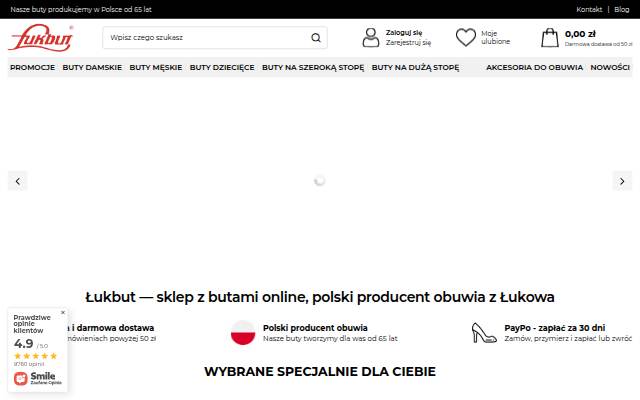Click 'PayPo - zapłać za 30 dni'

click(x=555, y=328)
